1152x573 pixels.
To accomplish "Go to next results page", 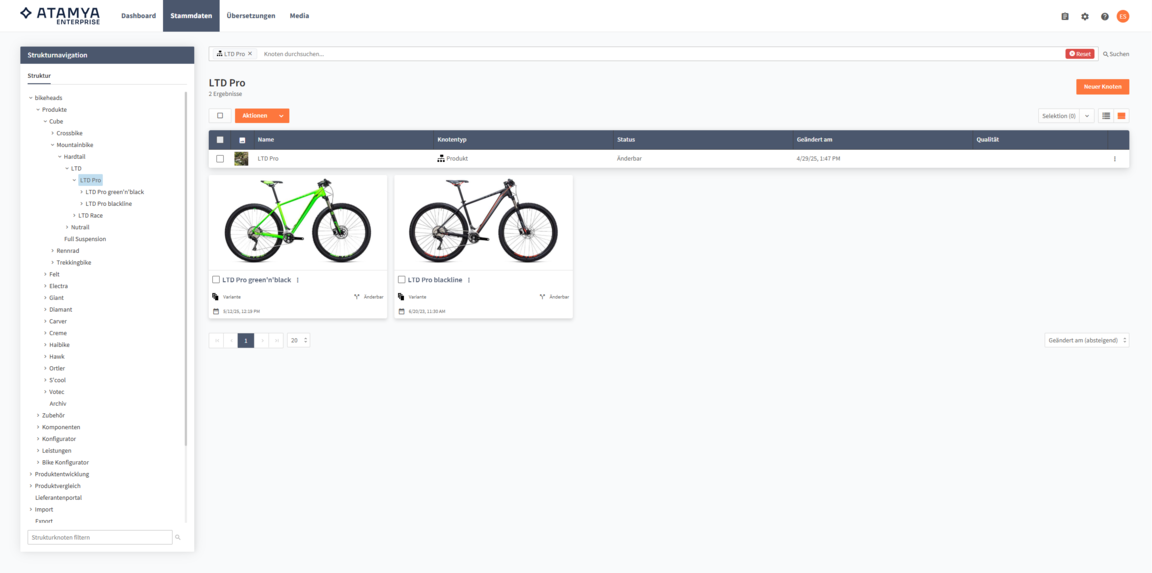I will (262, 340).
